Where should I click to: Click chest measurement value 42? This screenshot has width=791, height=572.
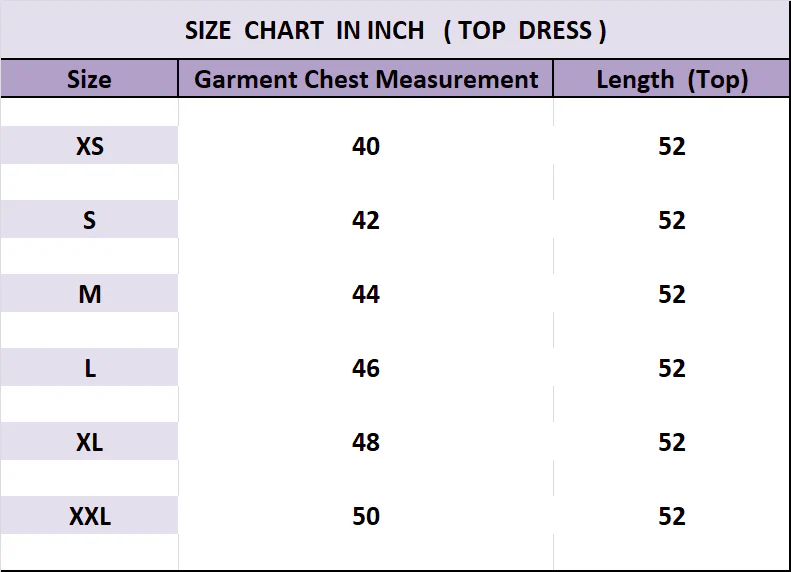coord(366,220)
